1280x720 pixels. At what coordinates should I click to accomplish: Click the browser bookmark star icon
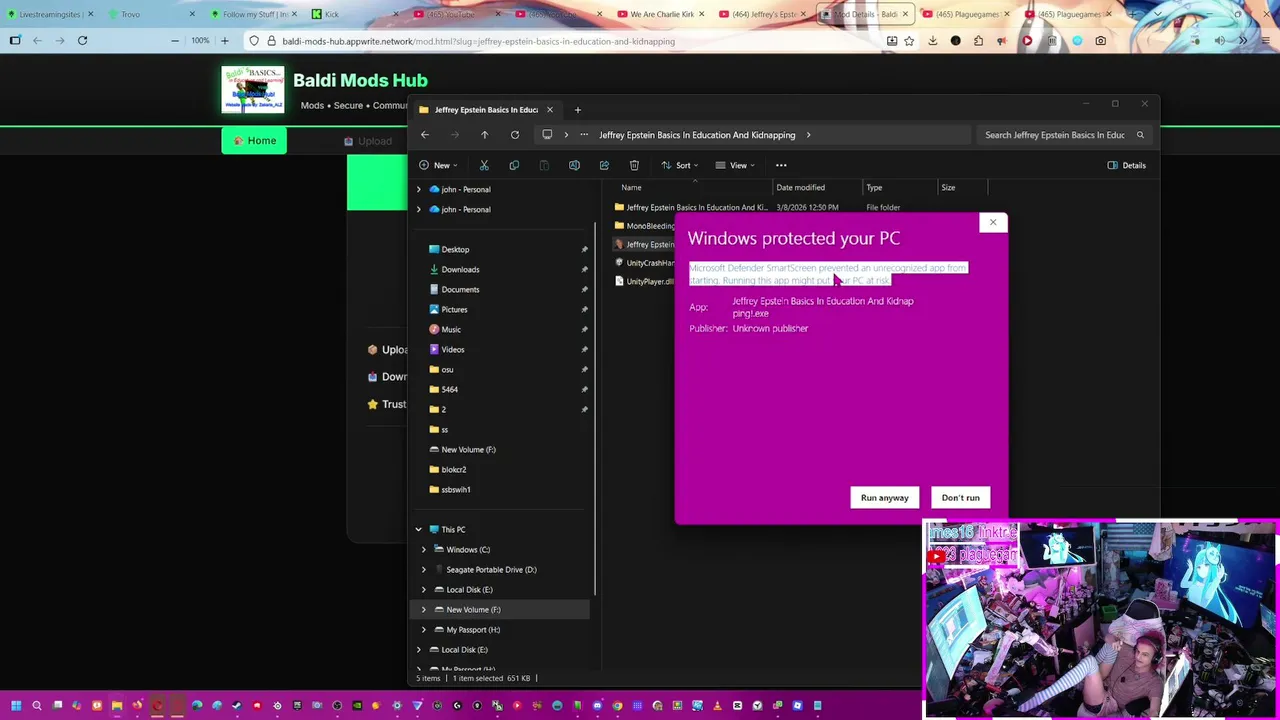pyautogui.click(x=909, y=41)
